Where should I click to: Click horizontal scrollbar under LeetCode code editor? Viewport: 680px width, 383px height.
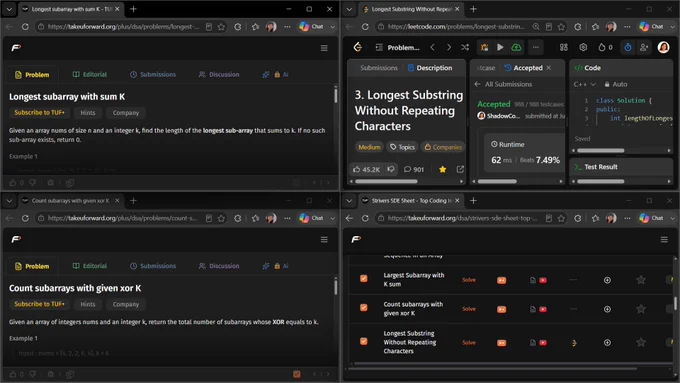601,151
